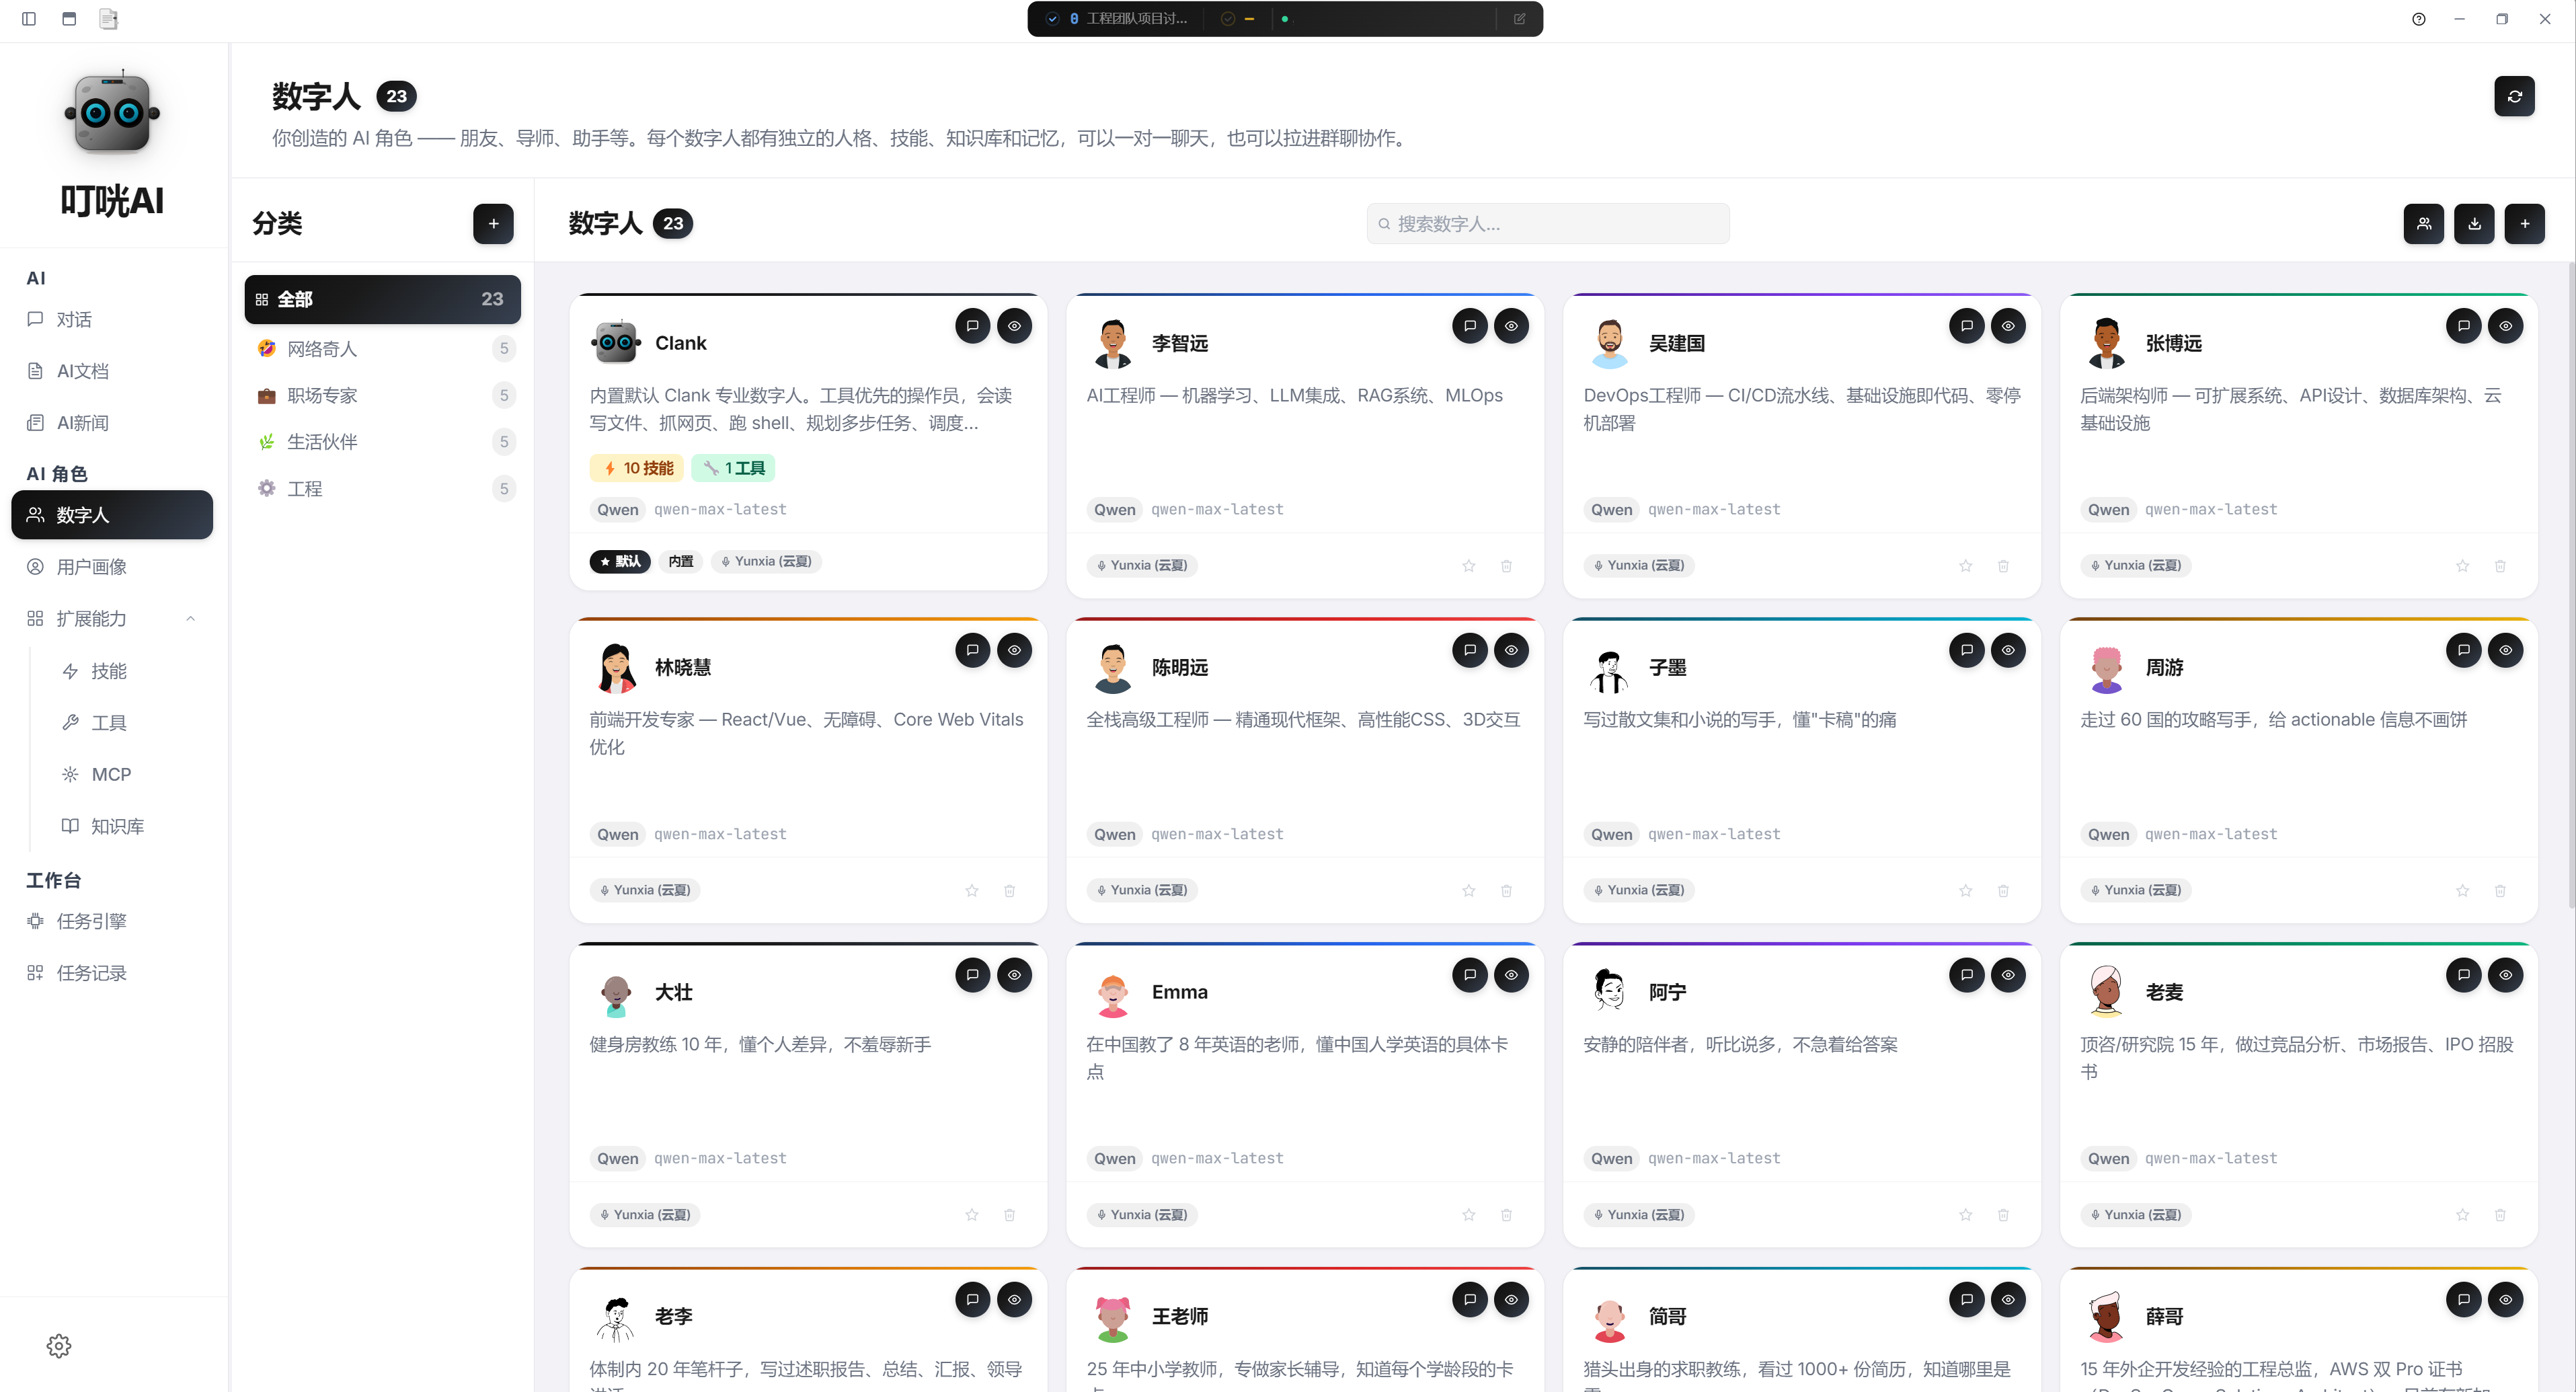Viewport: 2576px width, 1392px height.
Task: Click the Yunxia (云夏) voice tag on Clank
Action: (x=767, y=562)
